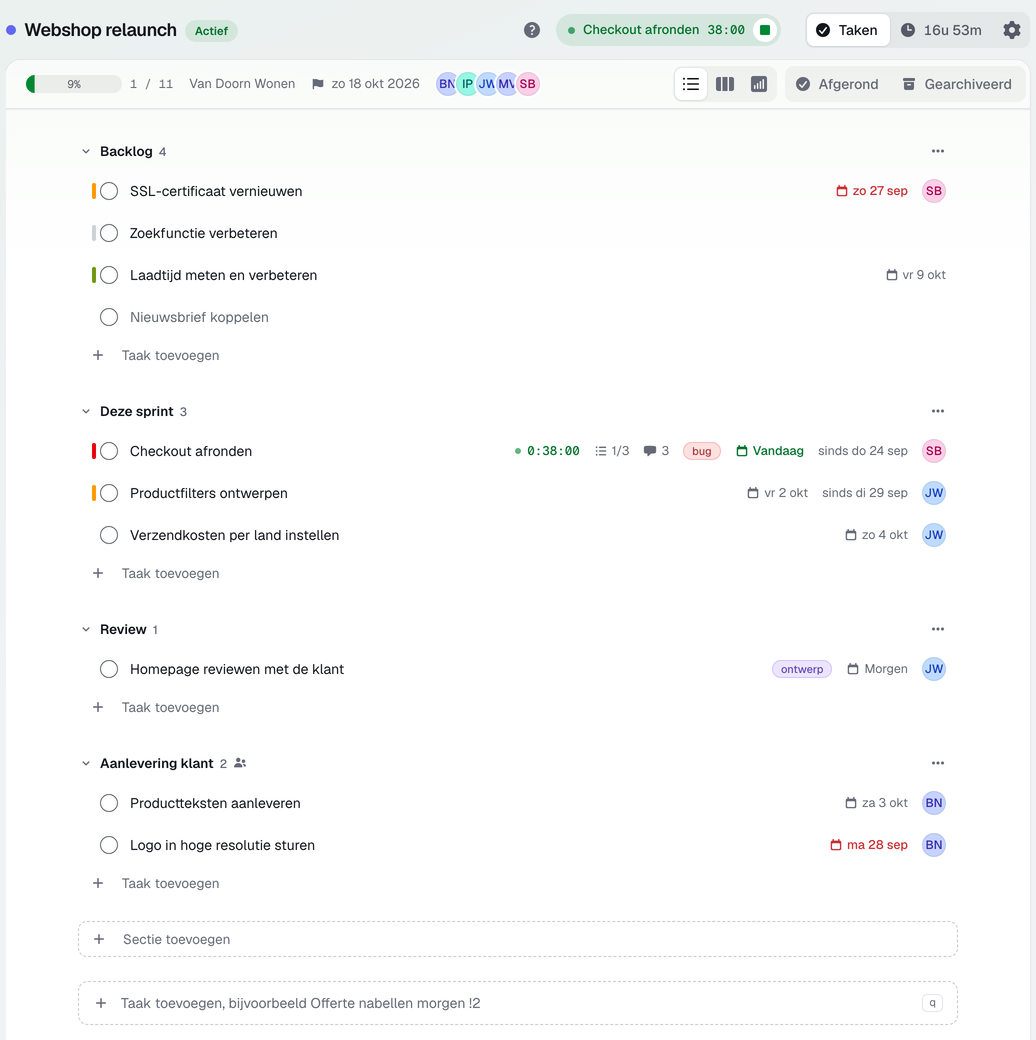Image resolution: width=1036 pixels, height=1040 pixels.
Task: Mark SSL-certificaat vernieuwen as complete
Action: 109,191
